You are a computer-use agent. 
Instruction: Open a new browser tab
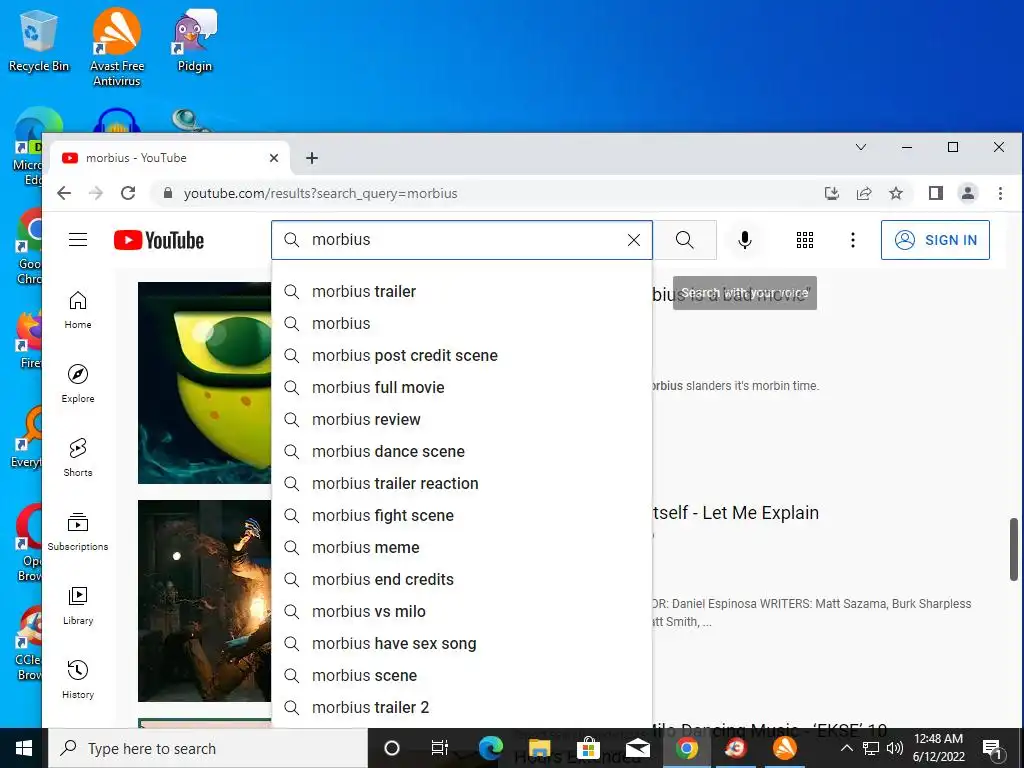pos(312,158)
